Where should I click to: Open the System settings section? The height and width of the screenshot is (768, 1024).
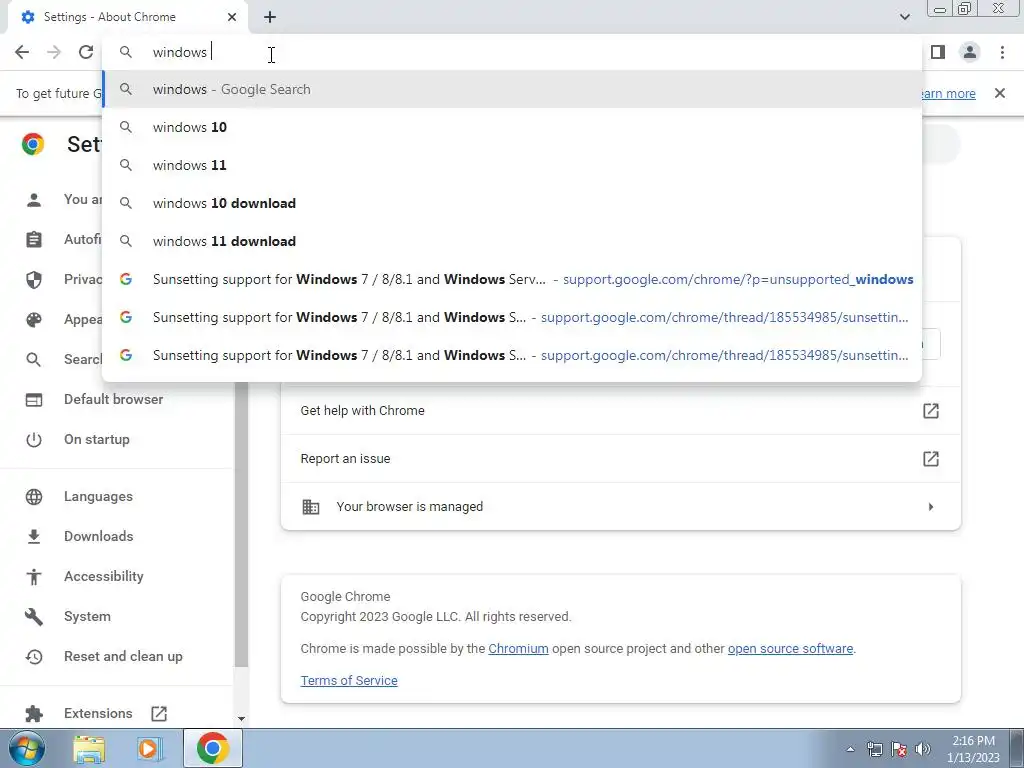(87, 616)
